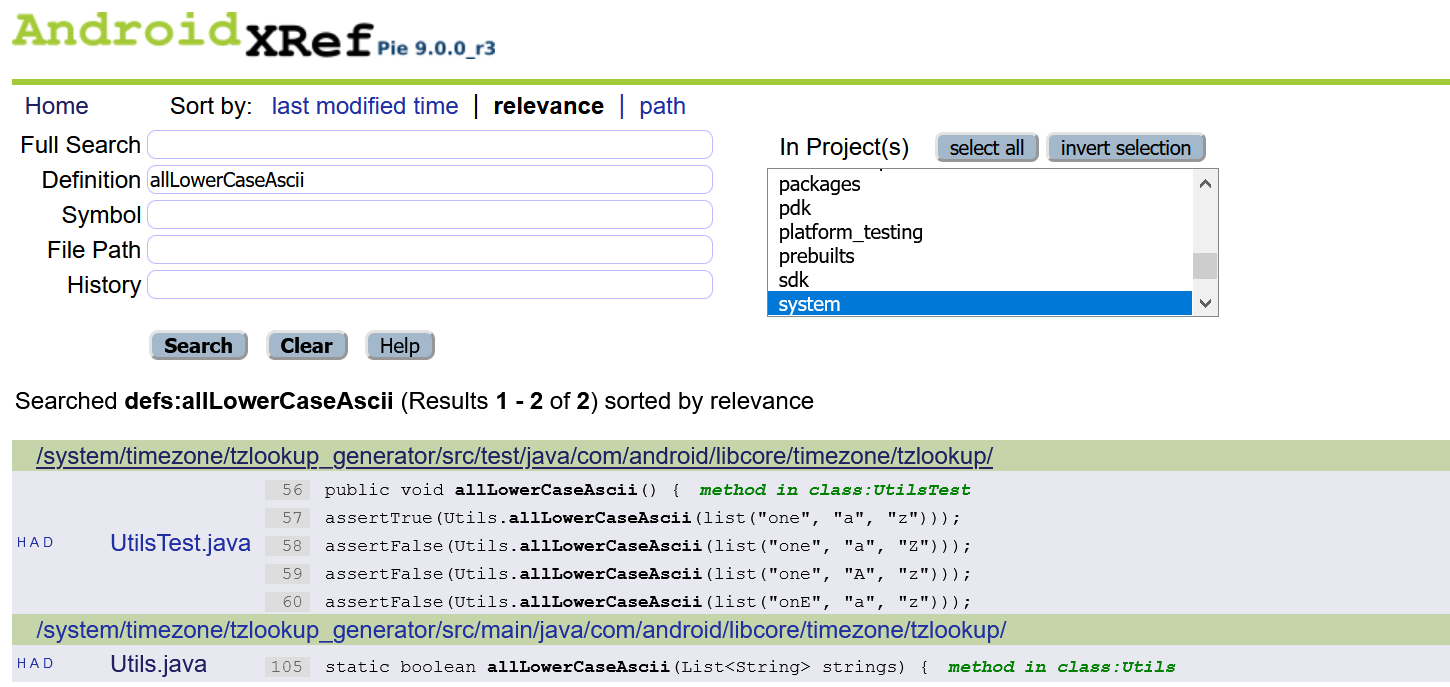Open the Utils.java file link
Viewport: 1450px width, 687px height.
pos(158,664)
